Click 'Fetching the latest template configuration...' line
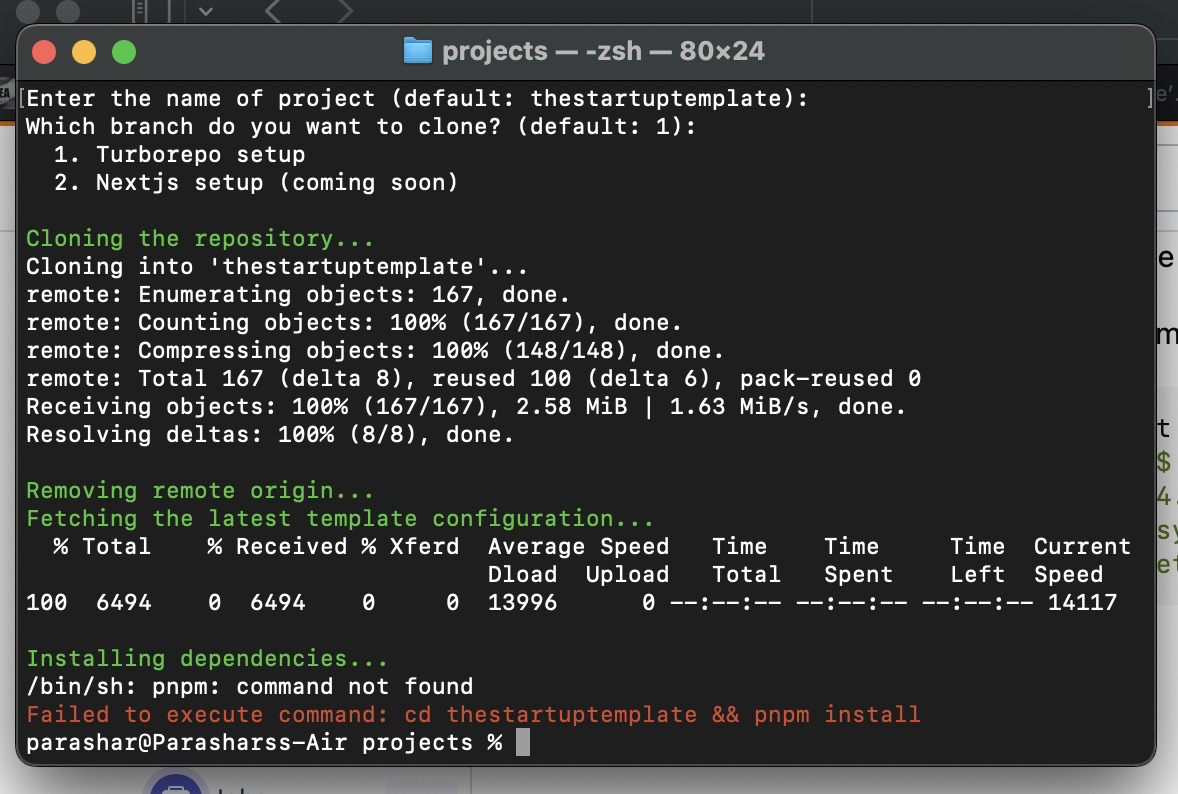 tap(340, 519)
